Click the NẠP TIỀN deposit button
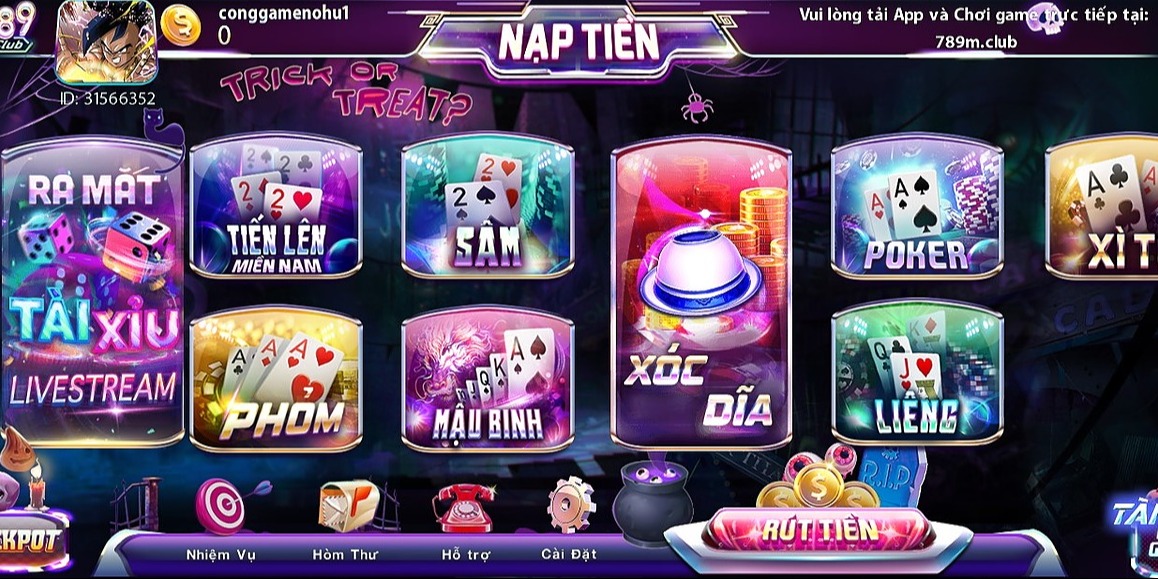Screen dimensions: 1158x579 point(578,41)
